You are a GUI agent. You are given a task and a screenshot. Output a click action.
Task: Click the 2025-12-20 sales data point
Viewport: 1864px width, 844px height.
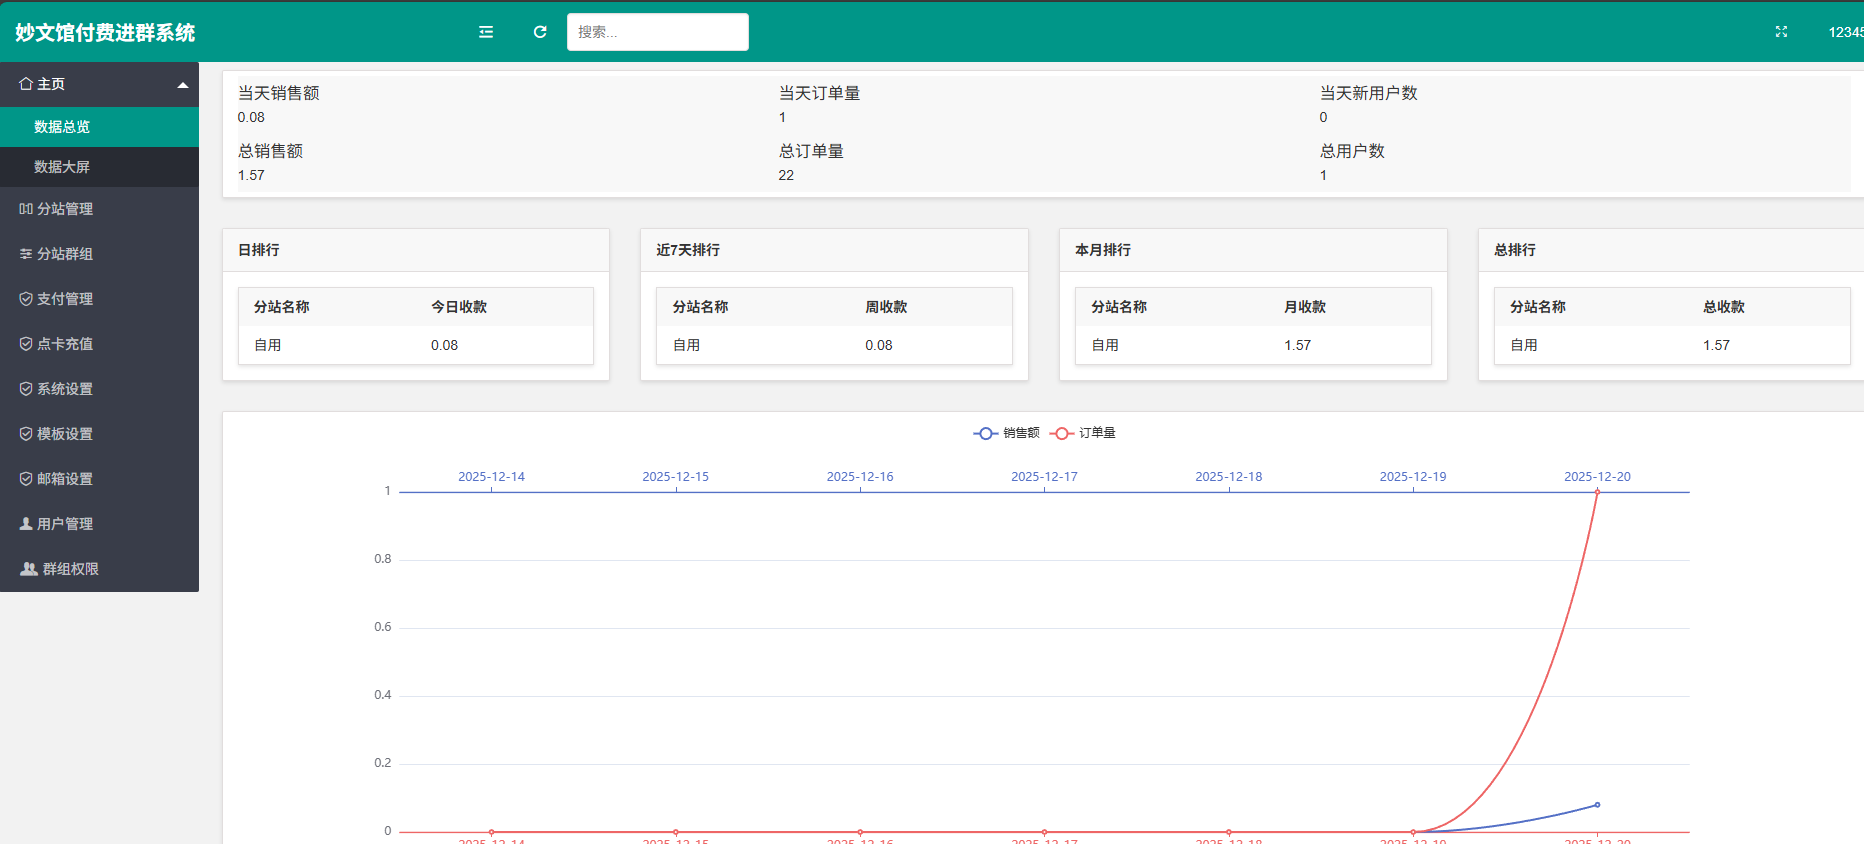1597,805
